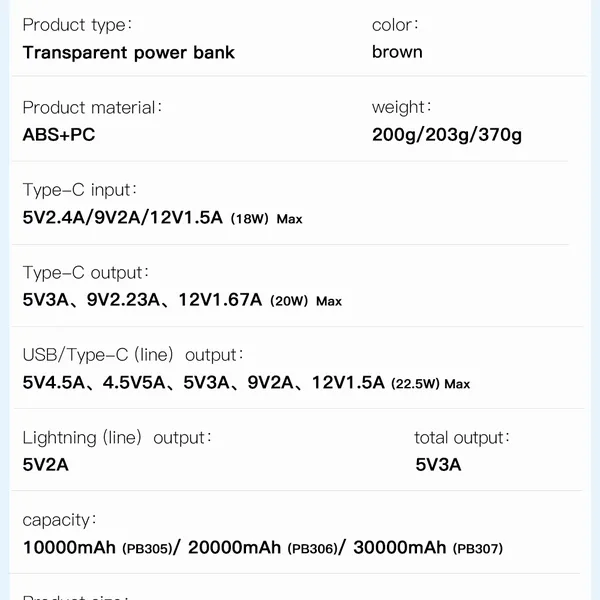Image resolution: width=600 pixels, height=600 pixels.
Task: Click the "USB/Type-C (line) output:" label
Action: tap(133, 355)
